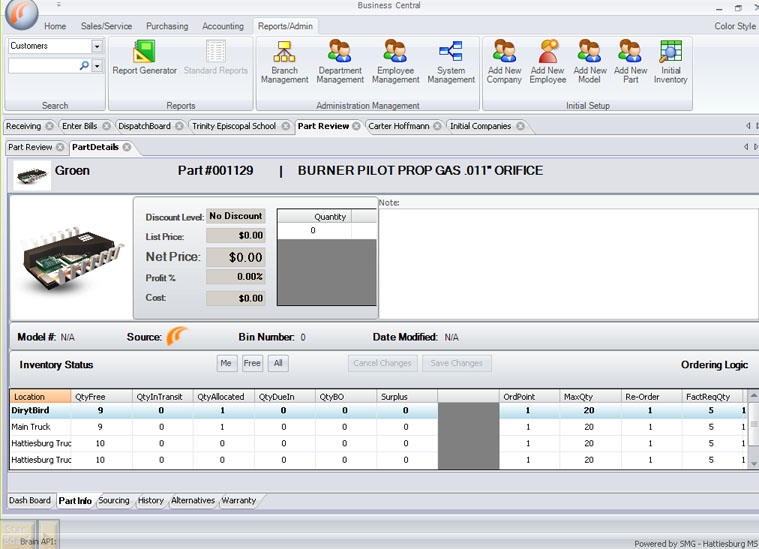Select the Reports/Admin ribbon tab
This screenshot has width=759, height=549.
pyautogui.click(x=285, y=26)
